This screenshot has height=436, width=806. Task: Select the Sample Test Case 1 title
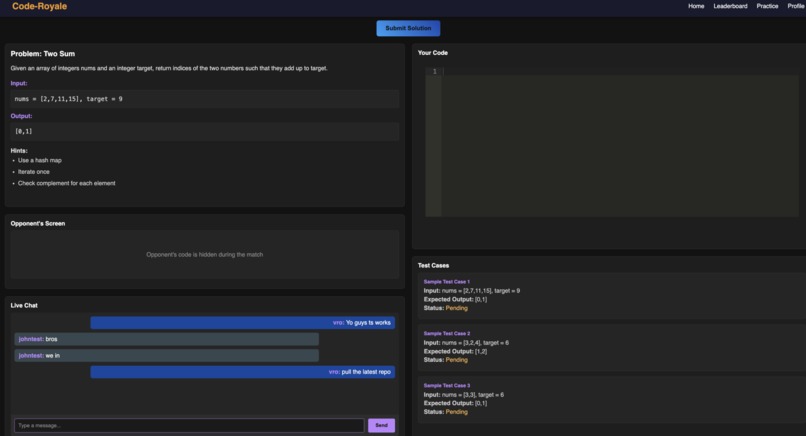pyautogui.click(x=447, y=282)
